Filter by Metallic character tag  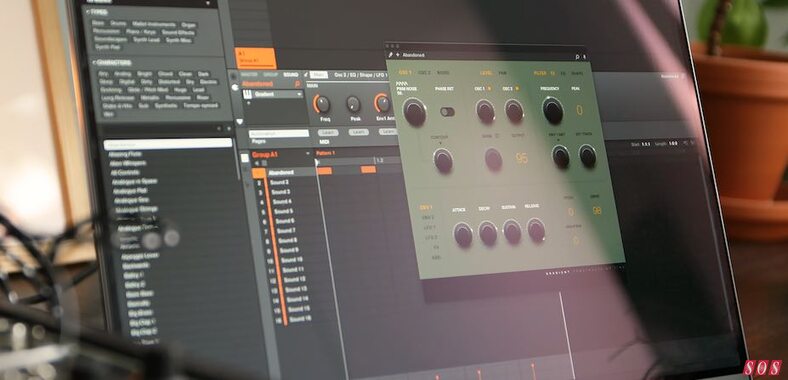[x=150, y=98]
